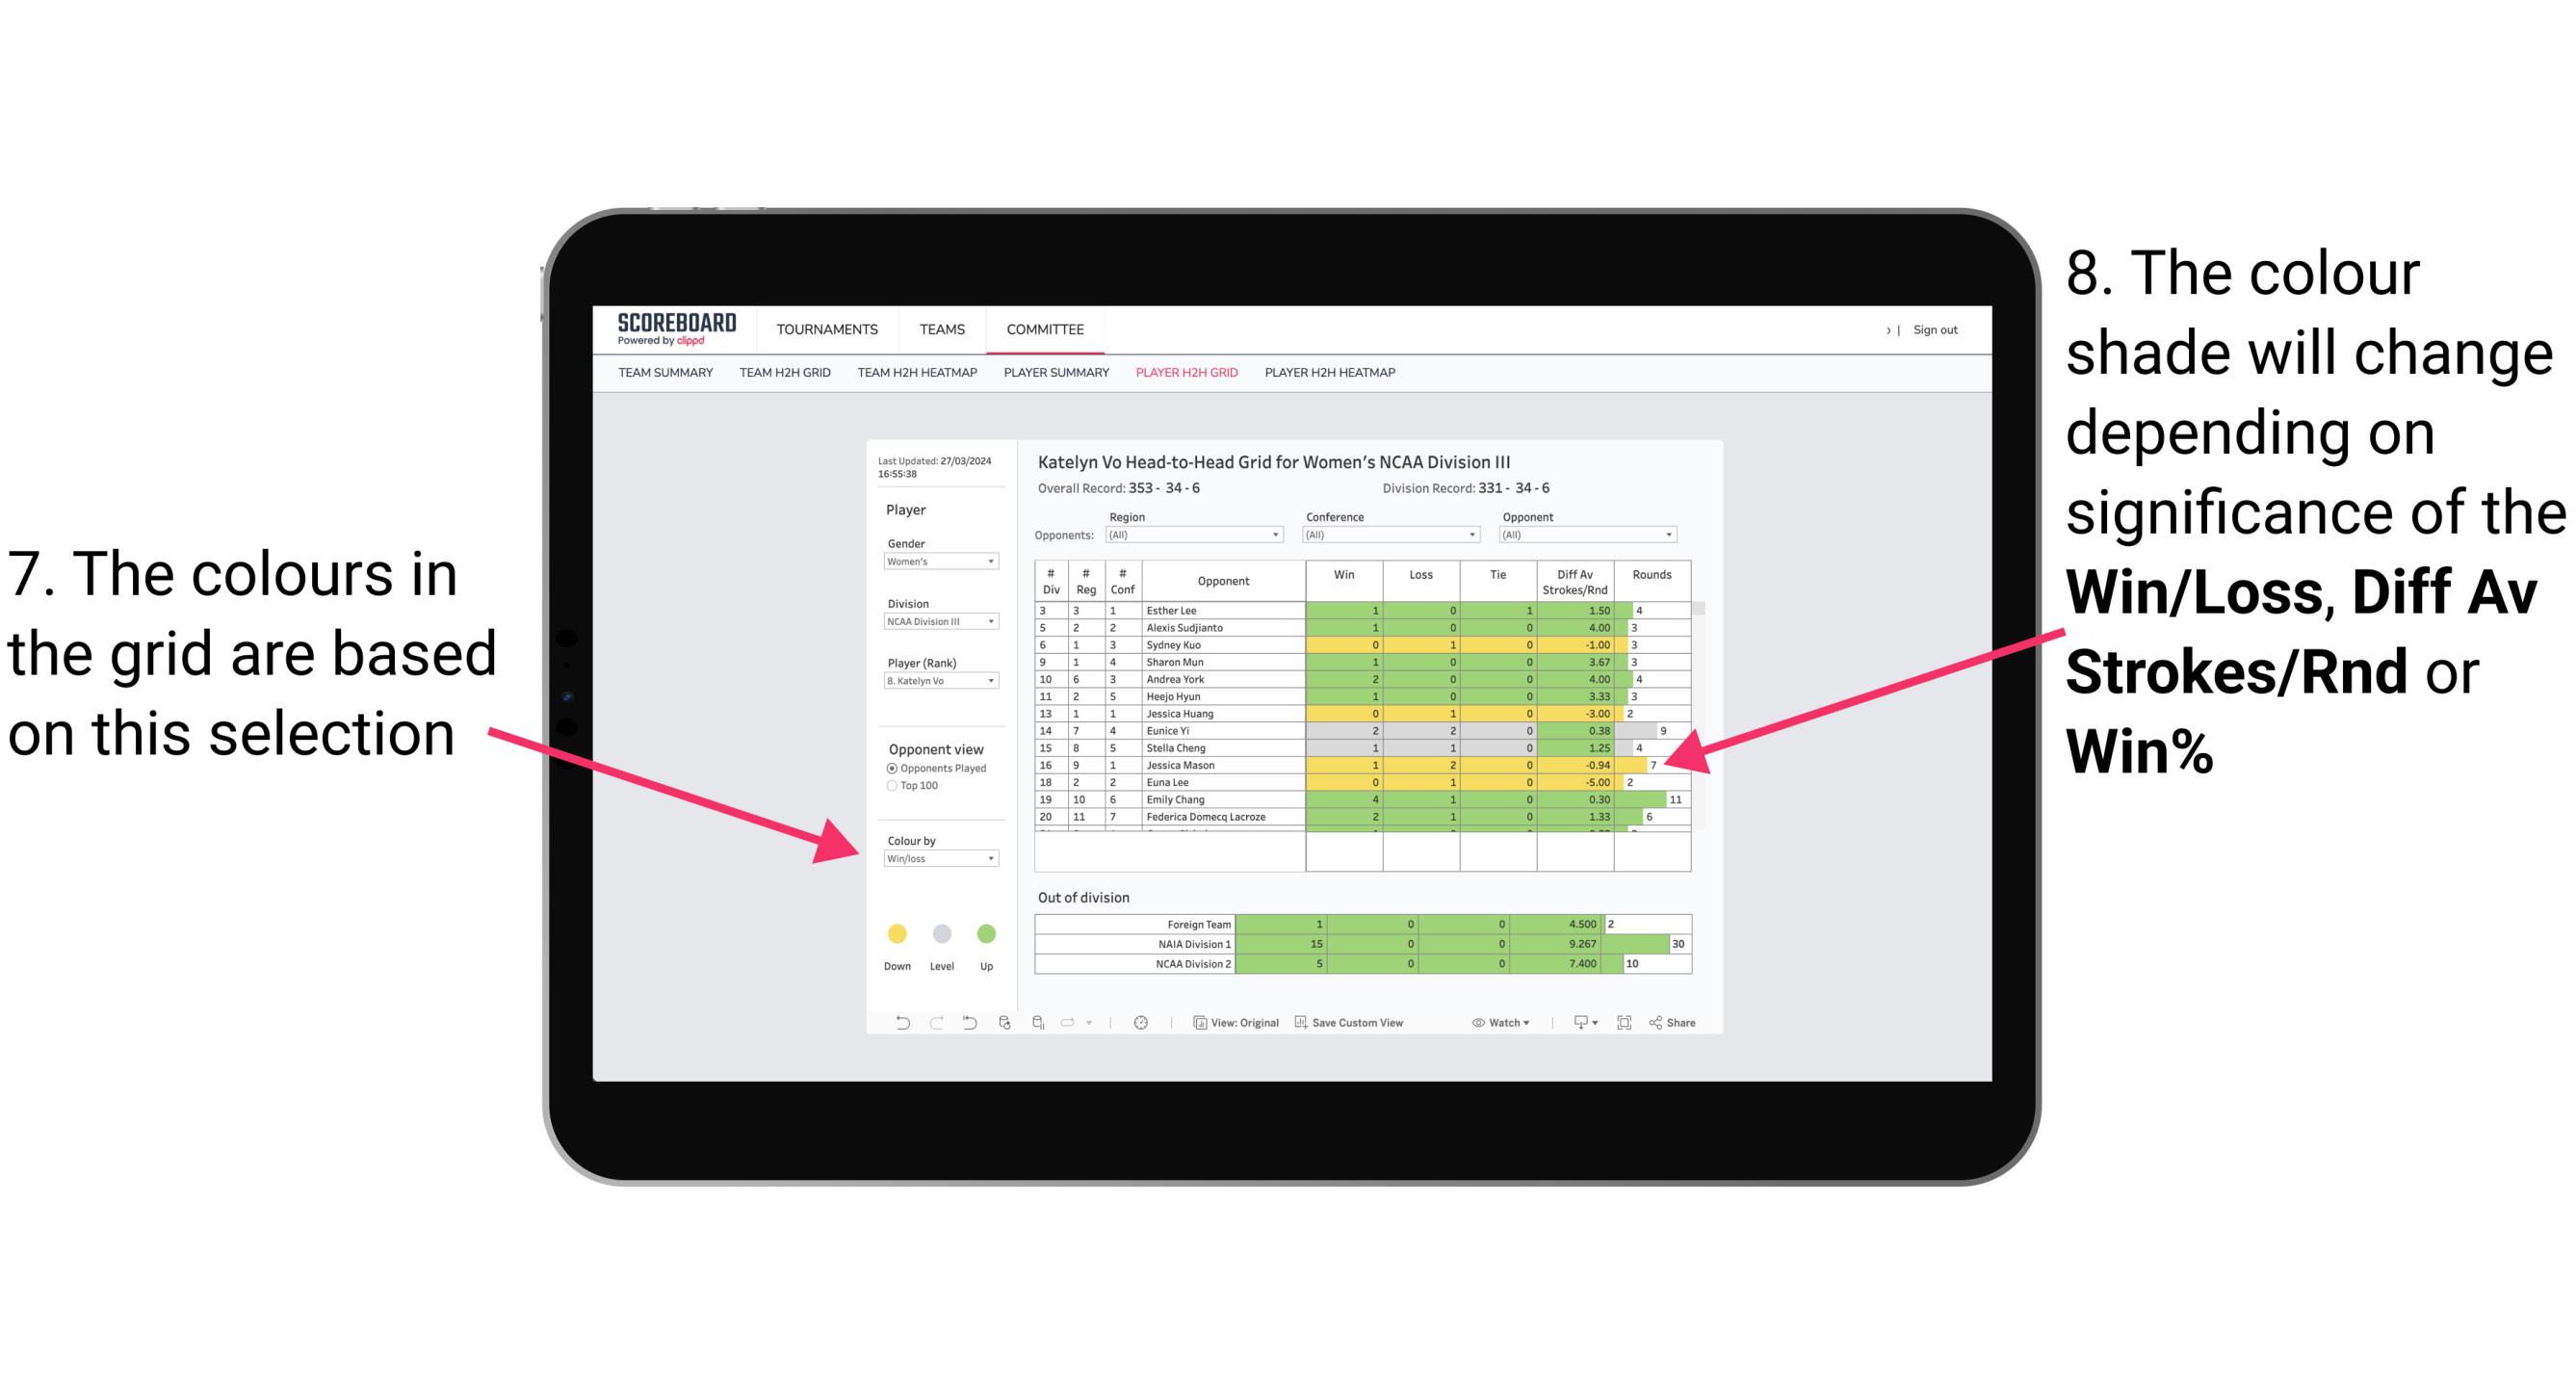Select Top 100 radio button

click(x=887, y=787)
